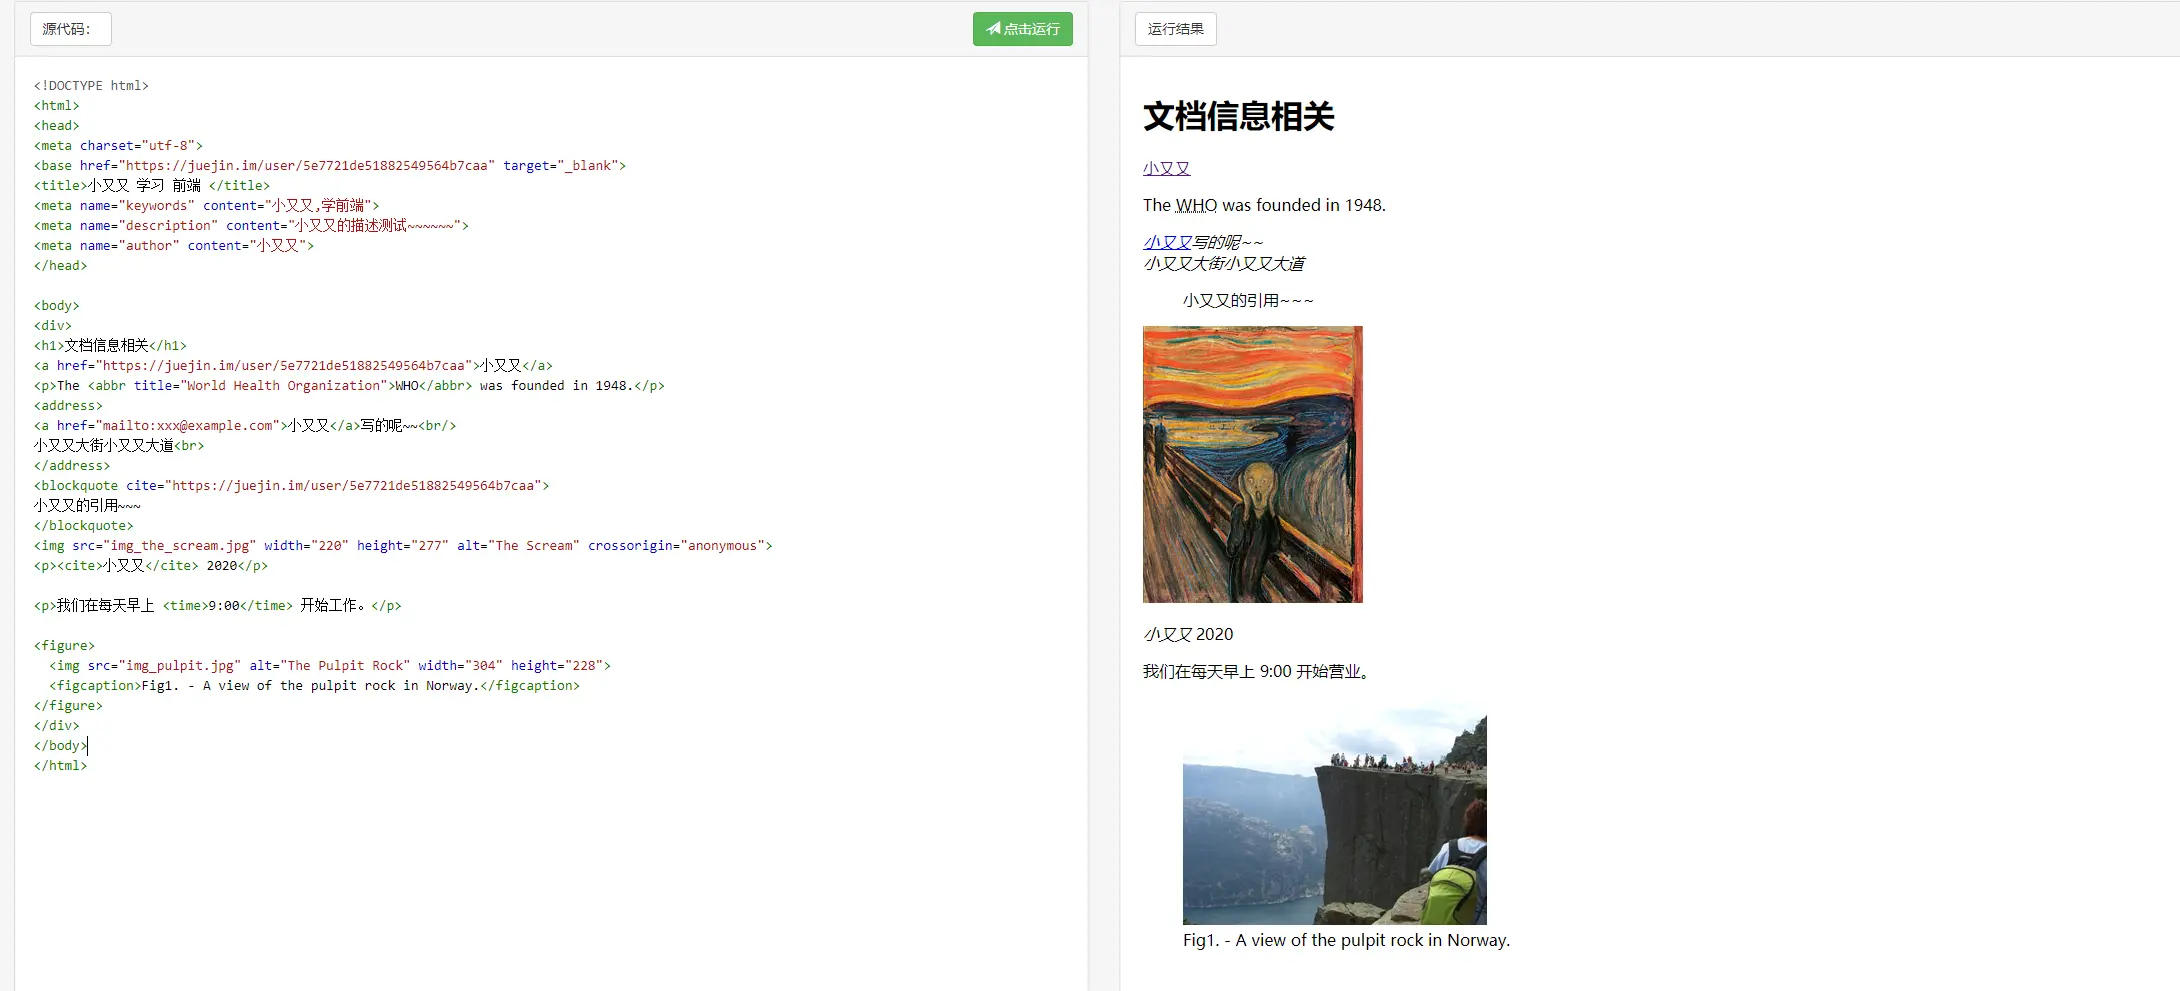Click the cite line 小又又 2020 in results

1188,634
